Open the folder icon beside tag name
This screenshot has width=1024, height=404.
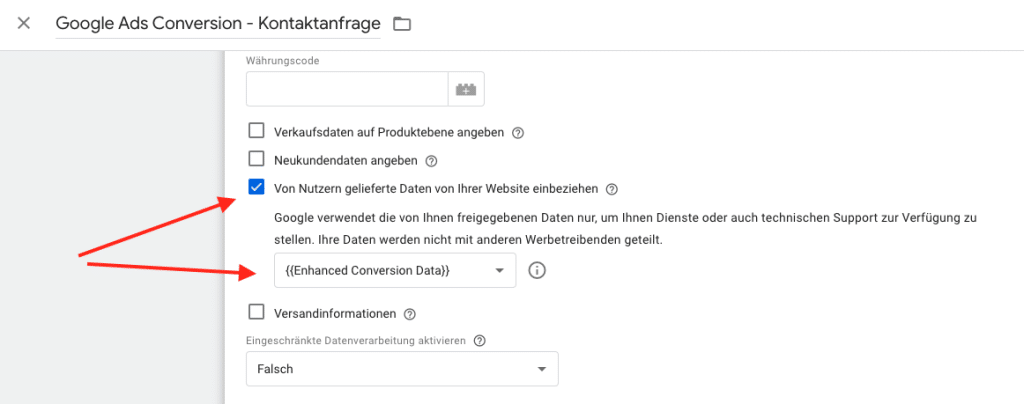coord(402,24)
